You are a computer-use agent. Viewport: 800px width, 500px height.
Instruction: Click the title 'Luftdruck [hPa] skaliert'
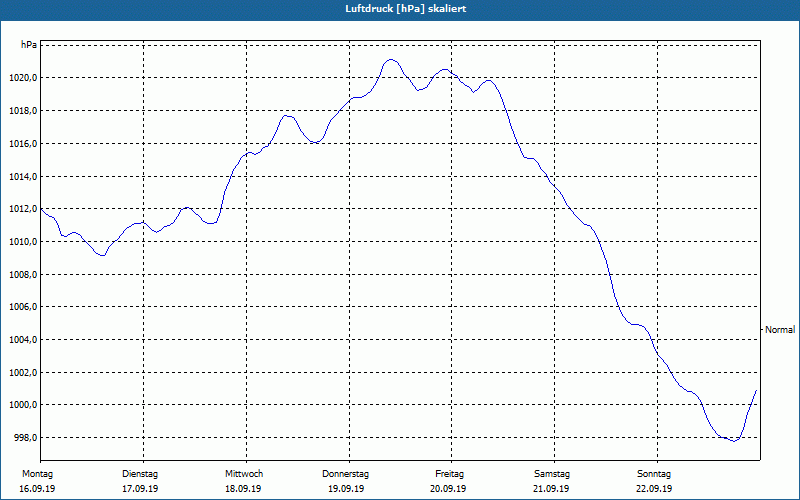[x=405, y=9]
